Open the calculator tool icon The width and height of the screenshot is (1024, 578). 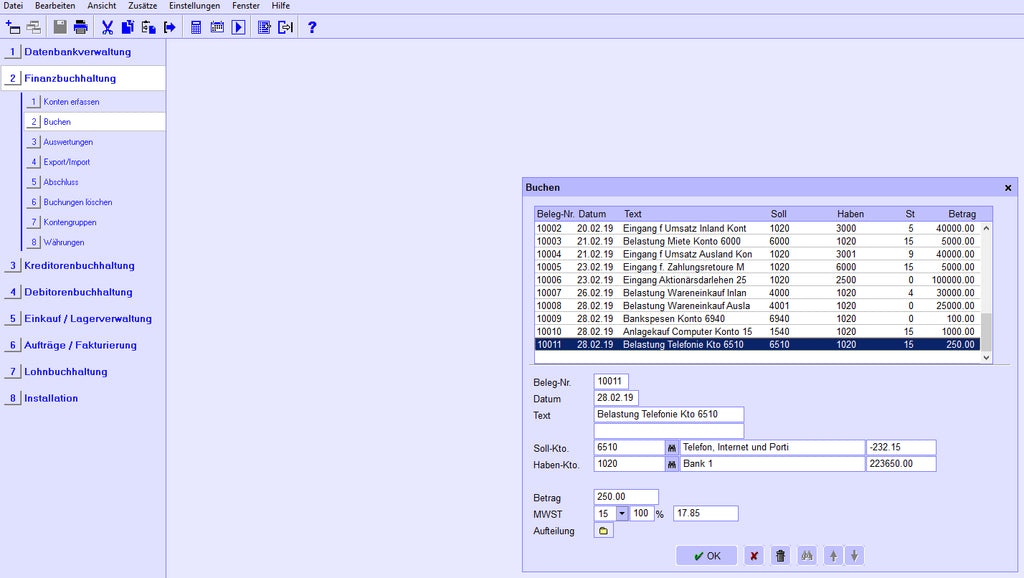click(196, 27)
